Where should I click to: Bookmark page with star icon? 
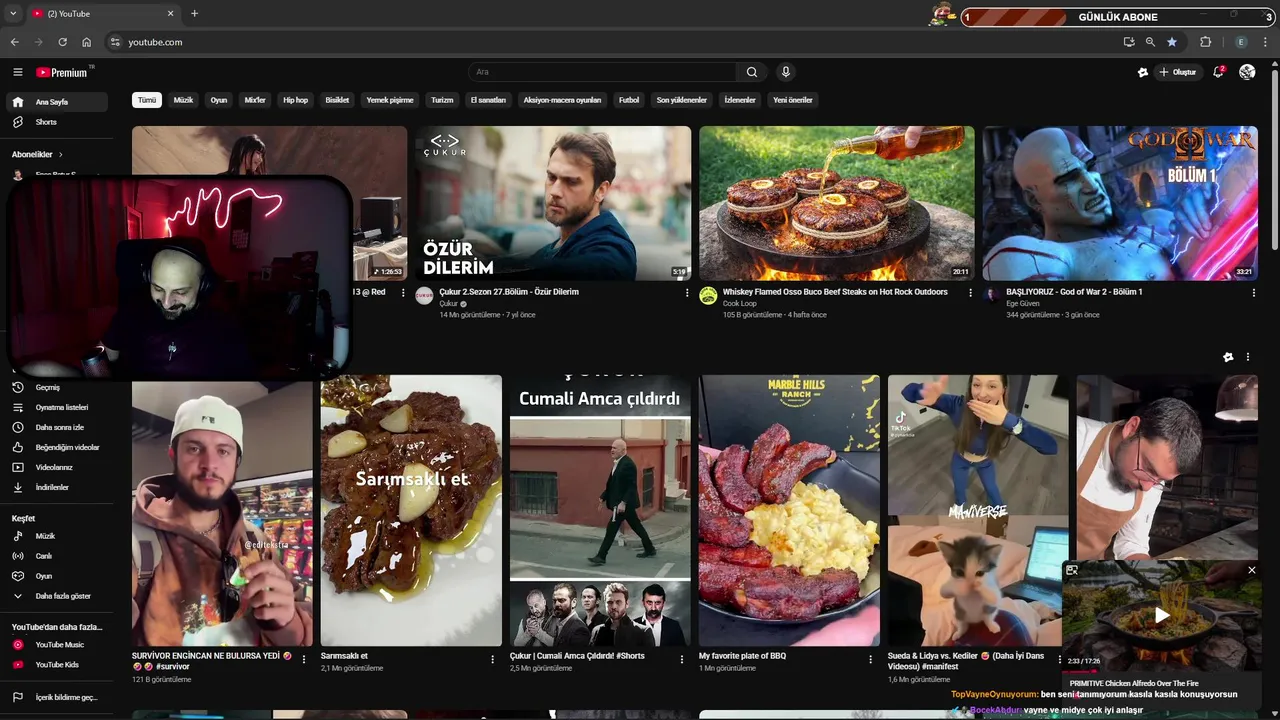pos(1172,42)
